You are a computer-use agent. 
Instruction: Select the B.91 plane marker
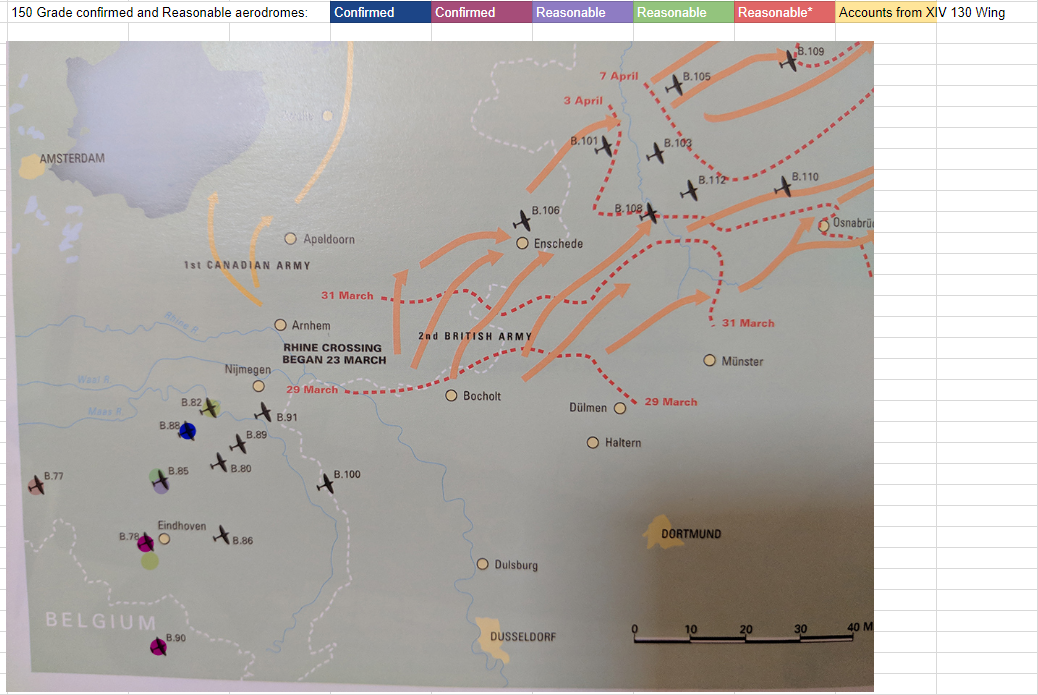coord(263,412)
